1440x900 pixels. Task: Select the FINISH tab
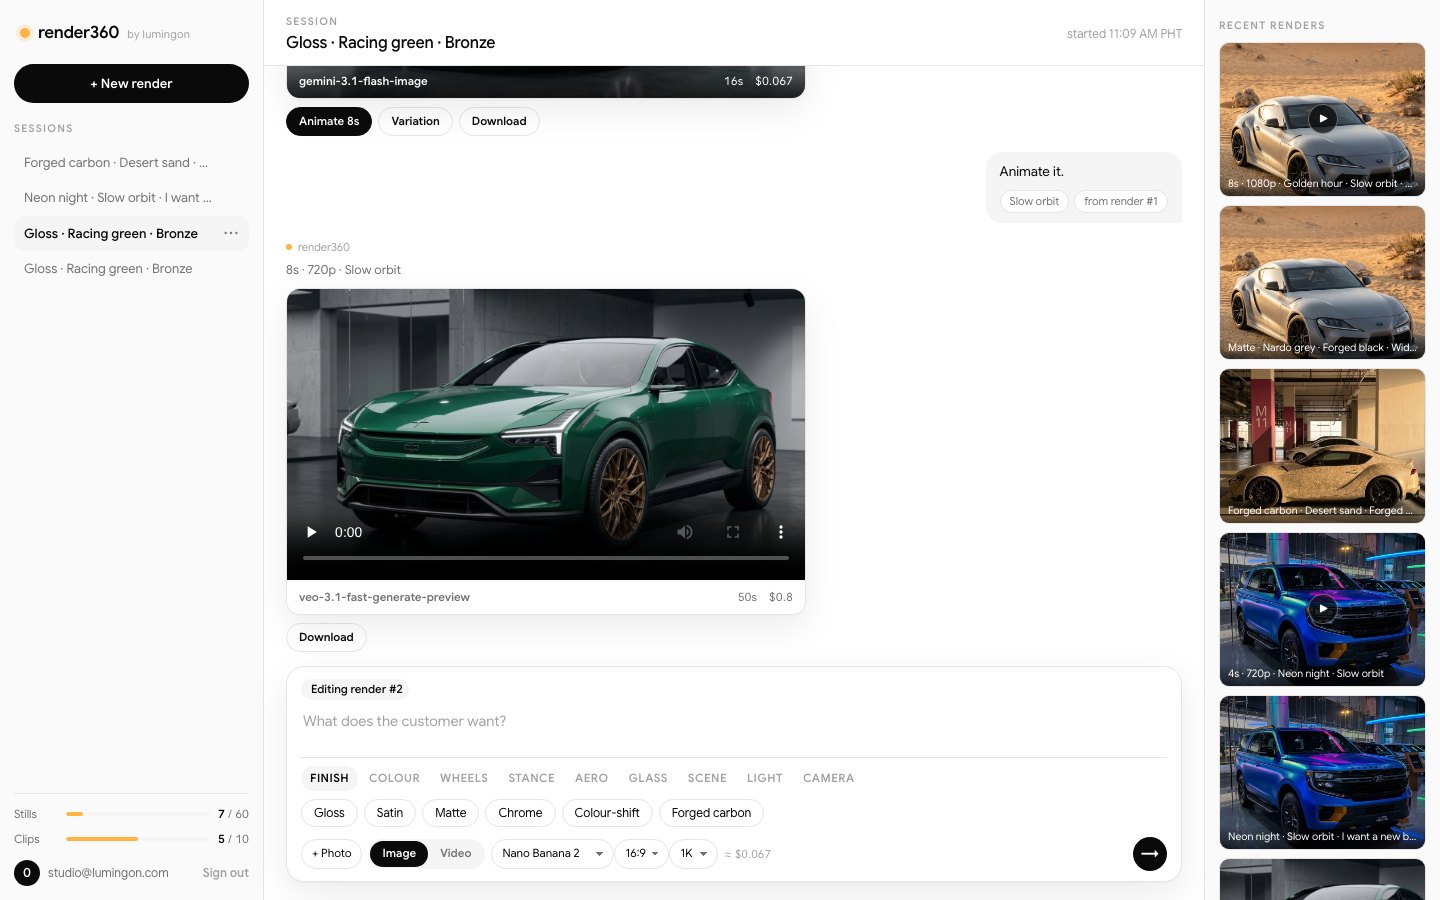coord(329,778)
